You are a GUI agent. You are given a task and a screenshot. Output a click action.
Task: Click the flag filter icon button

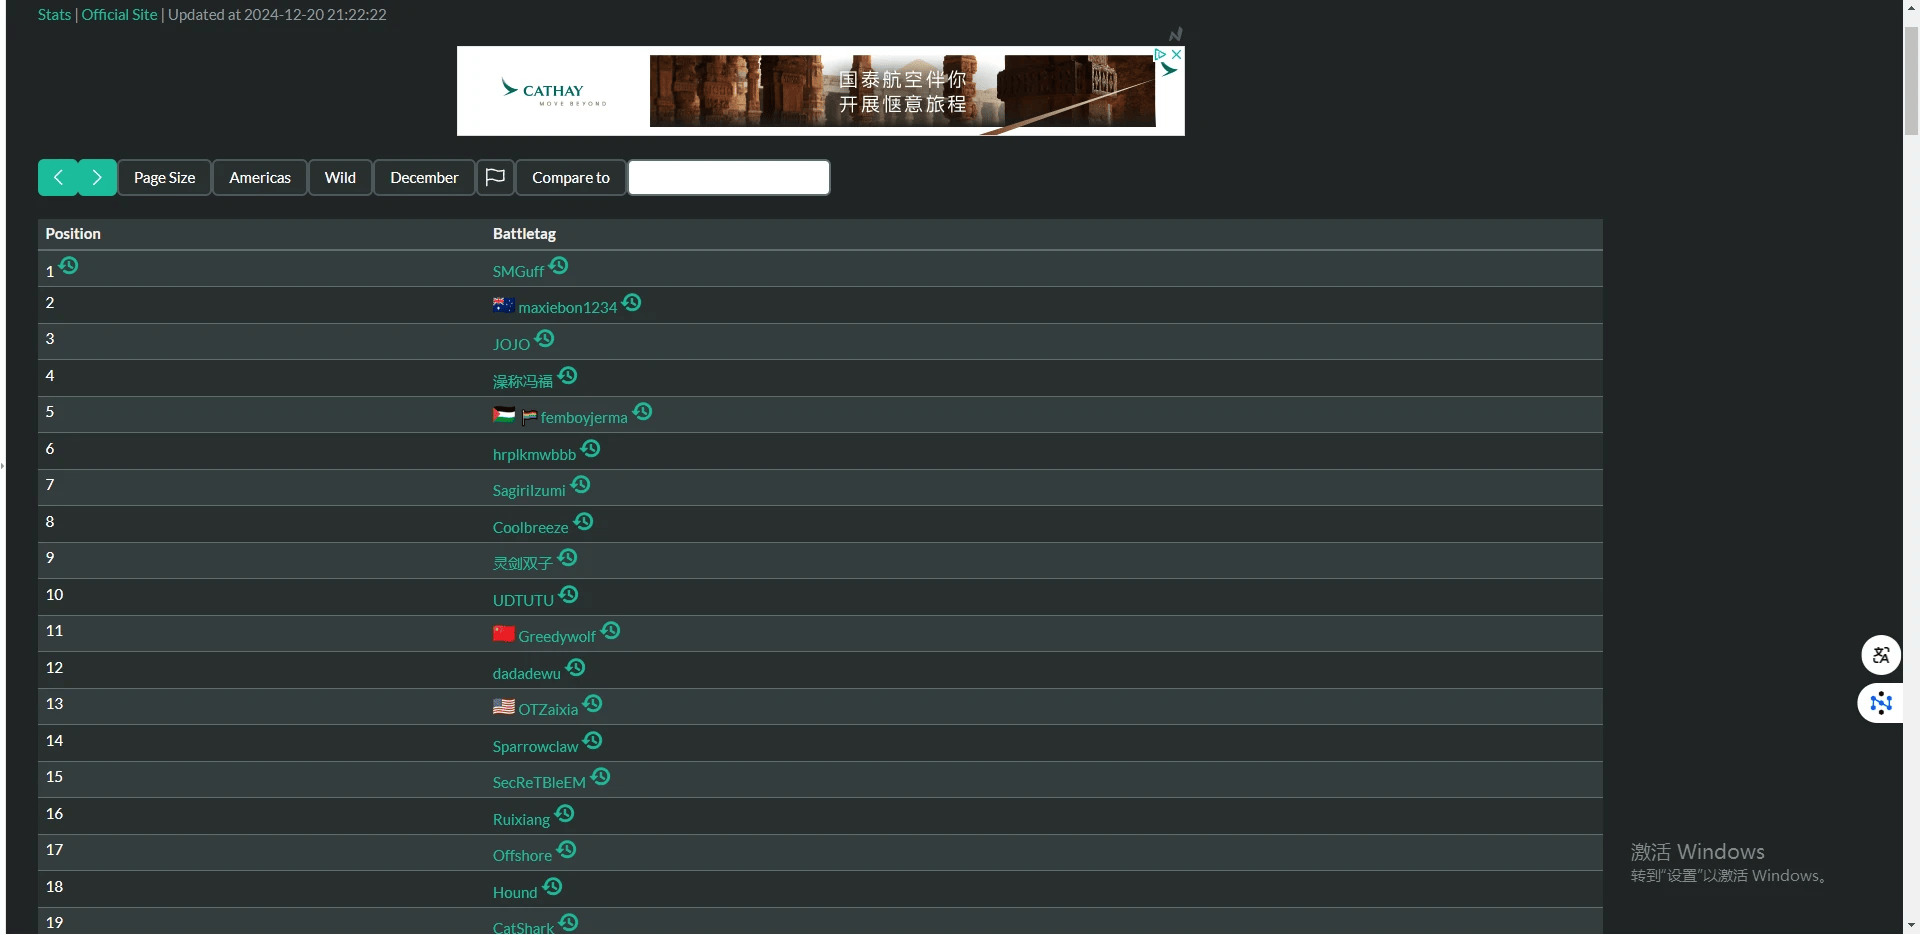495,178
